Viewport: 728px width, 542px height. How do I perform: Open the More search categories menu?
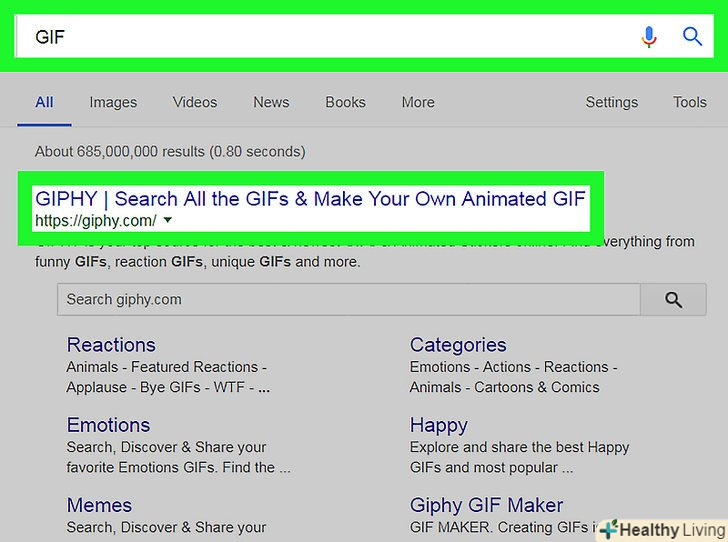pyautogui.click(x=418, y=102)
